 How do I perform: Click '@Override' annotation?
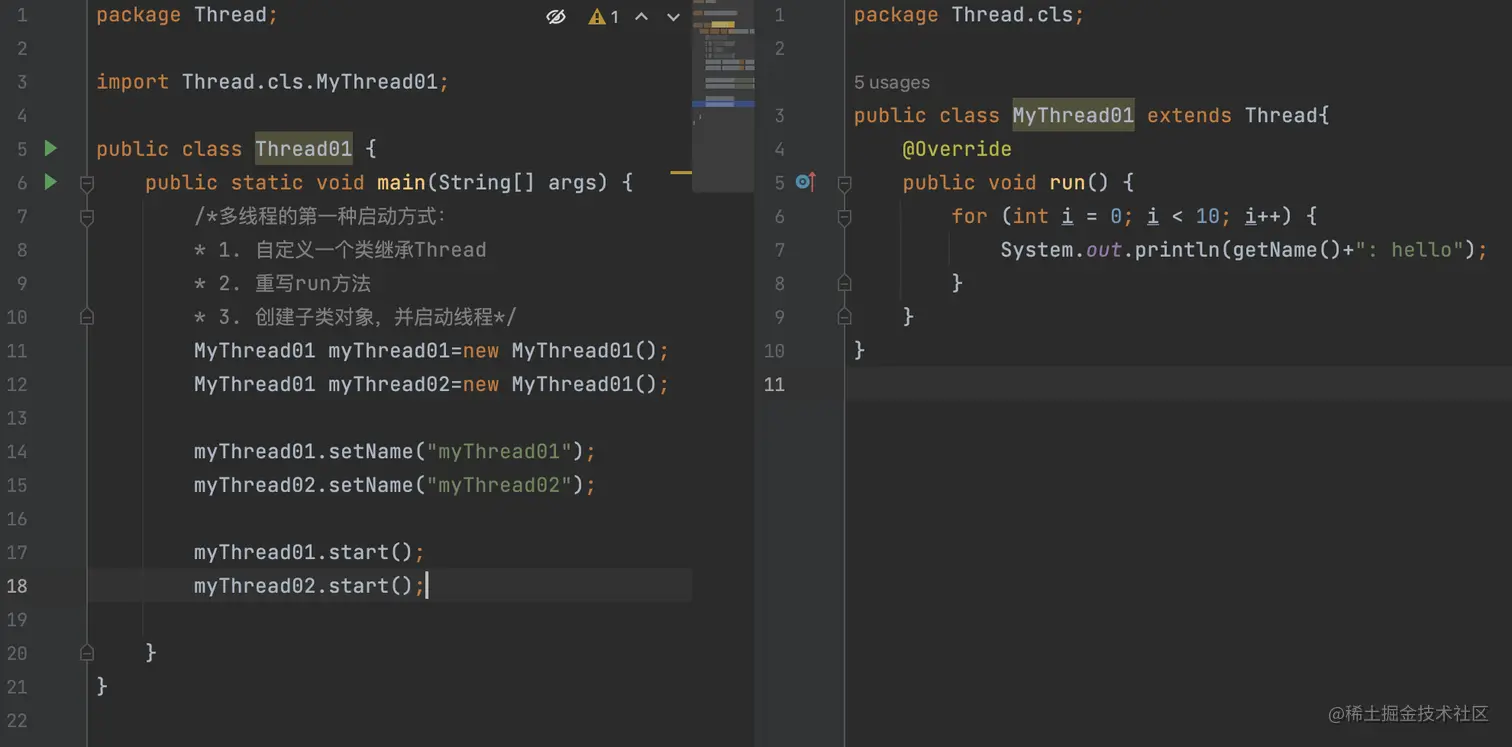[957, 149]
